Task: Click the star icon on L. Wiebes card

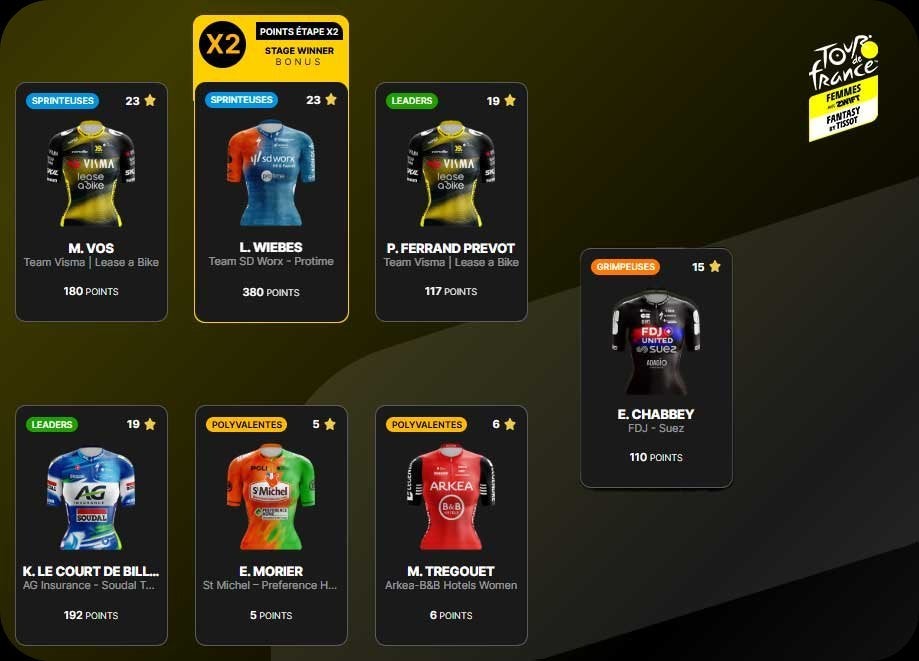Action: pyautogui.click(x=331, y=99)
